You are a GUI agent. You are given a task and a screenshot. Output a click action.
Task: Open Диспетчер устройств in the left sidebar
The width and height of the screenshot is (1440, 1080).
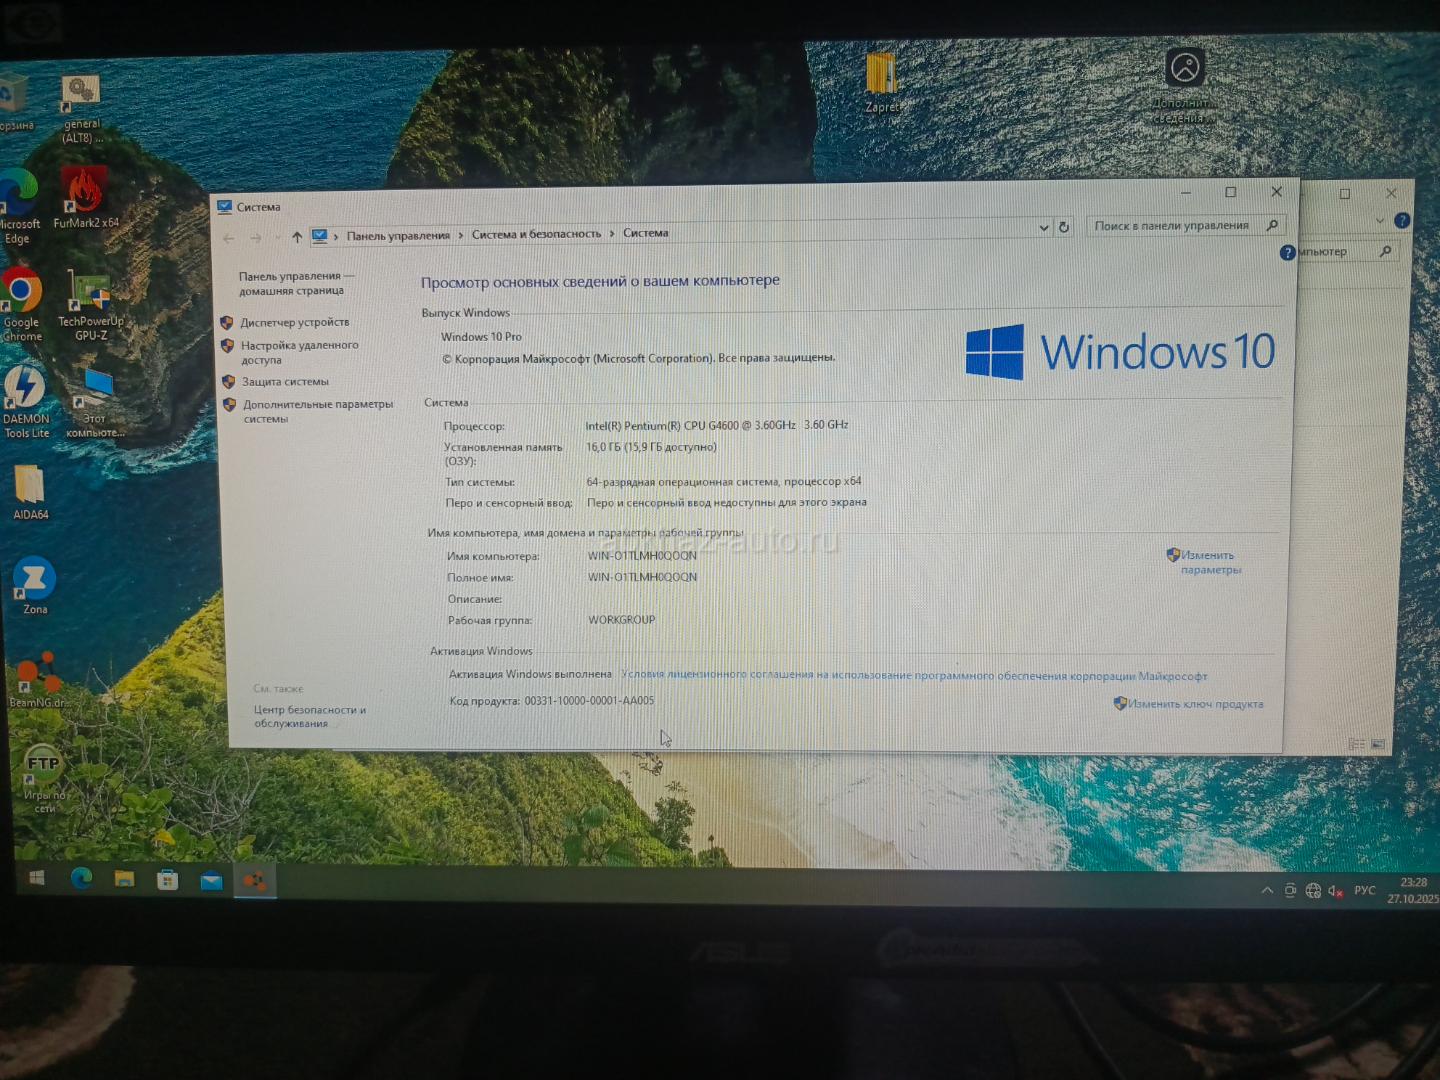294,323
